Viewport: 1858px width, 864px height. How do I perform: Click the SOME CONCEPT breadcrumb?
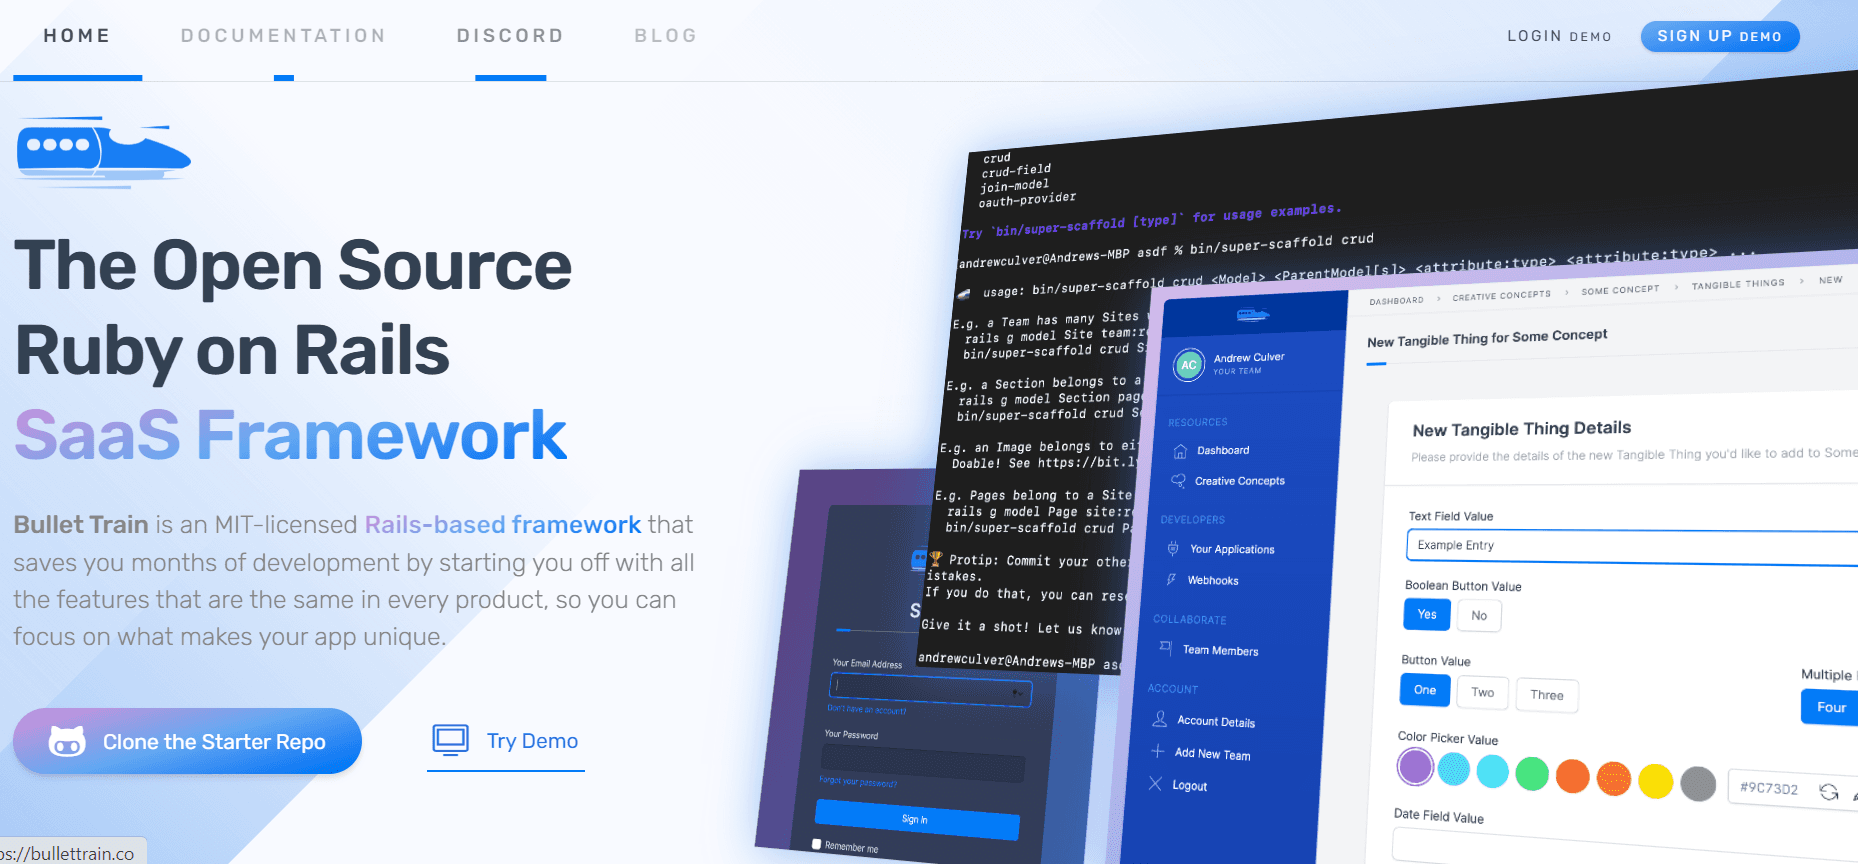pos(1620,290)
